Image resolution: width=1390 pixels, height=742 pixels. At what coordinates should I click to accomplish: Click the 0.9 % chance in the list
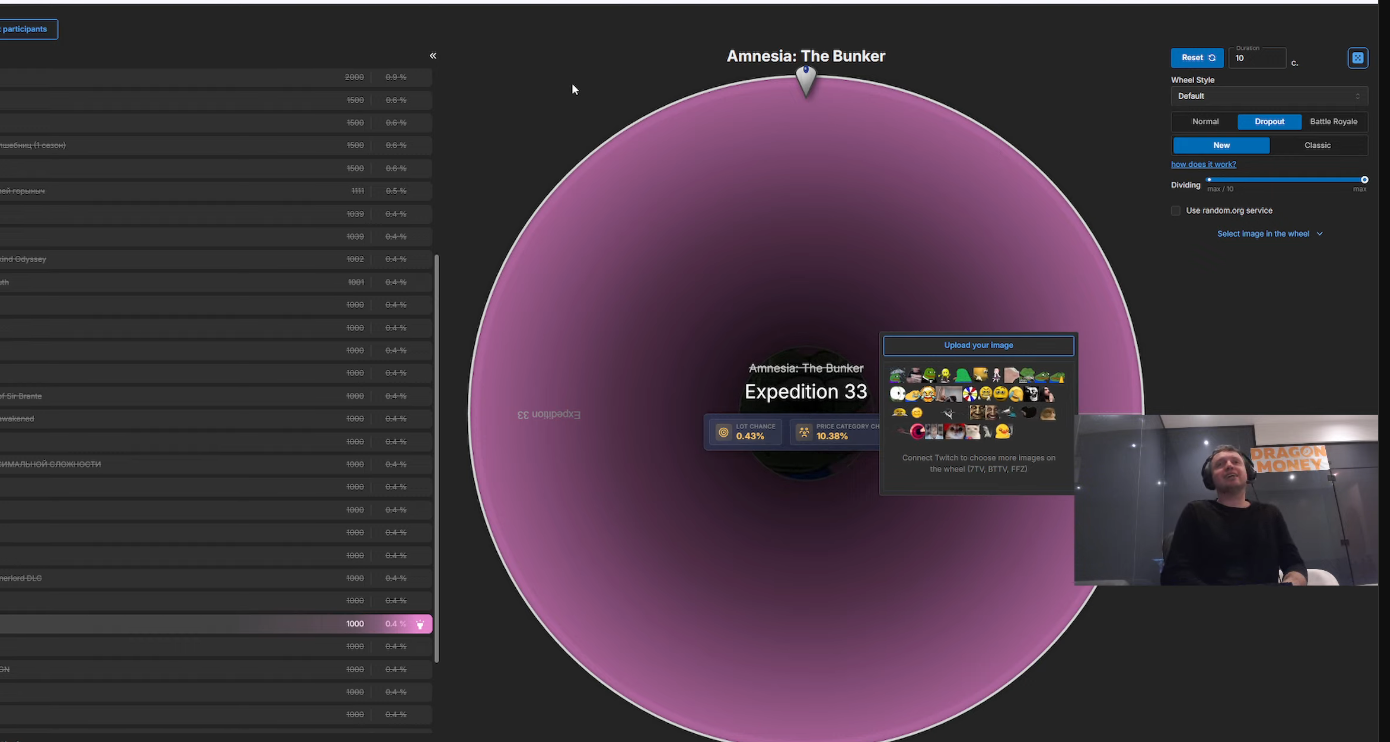[x=396, y=77]
